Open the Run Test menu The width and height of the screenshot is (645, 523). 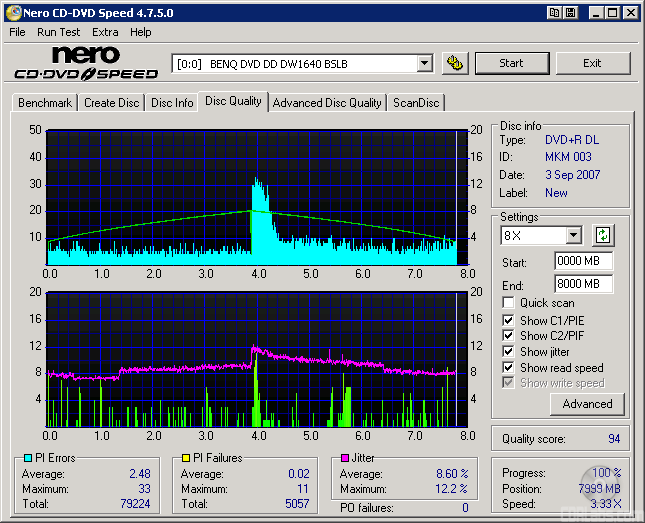59,32
